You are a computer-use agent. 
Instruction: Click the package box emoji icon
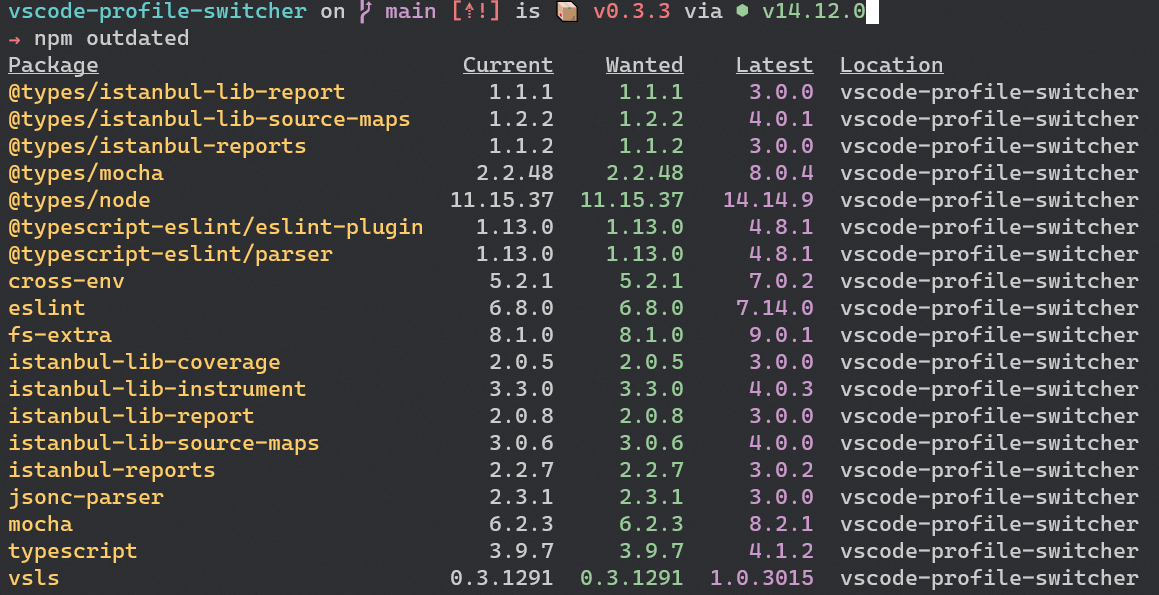(566, 12)
